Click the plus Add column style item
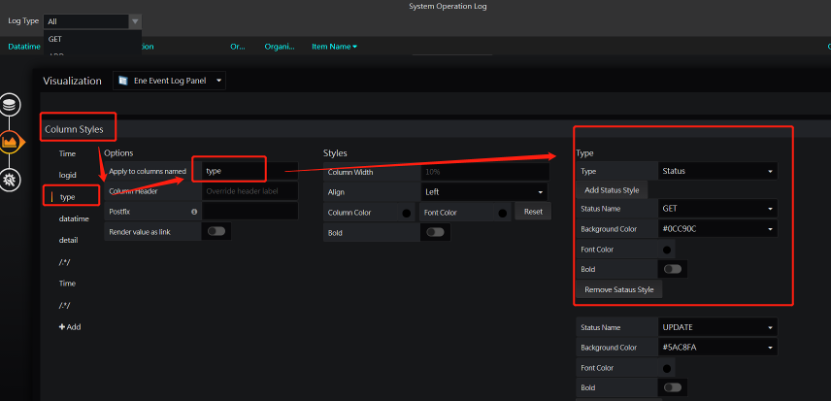This screenshot has height=402, width=832. pos(69,327)
